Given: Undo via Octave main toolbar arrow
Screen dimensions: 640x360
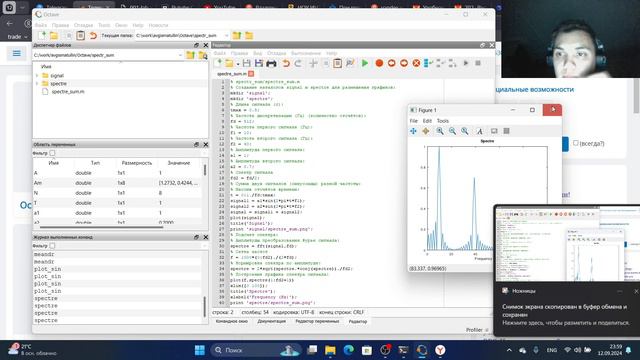Looking at the screenshot, I should point(93,36).
